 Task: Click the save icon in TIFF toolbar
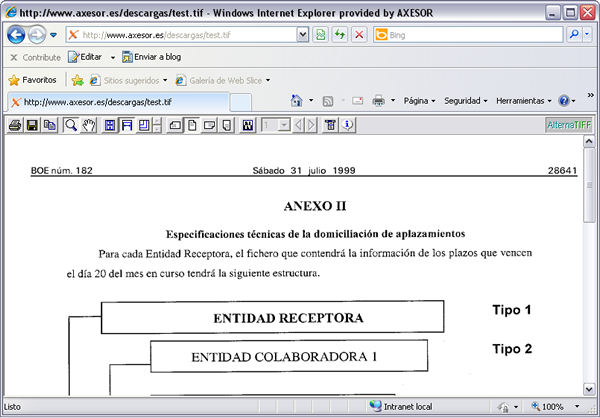(x=32, y=125)
